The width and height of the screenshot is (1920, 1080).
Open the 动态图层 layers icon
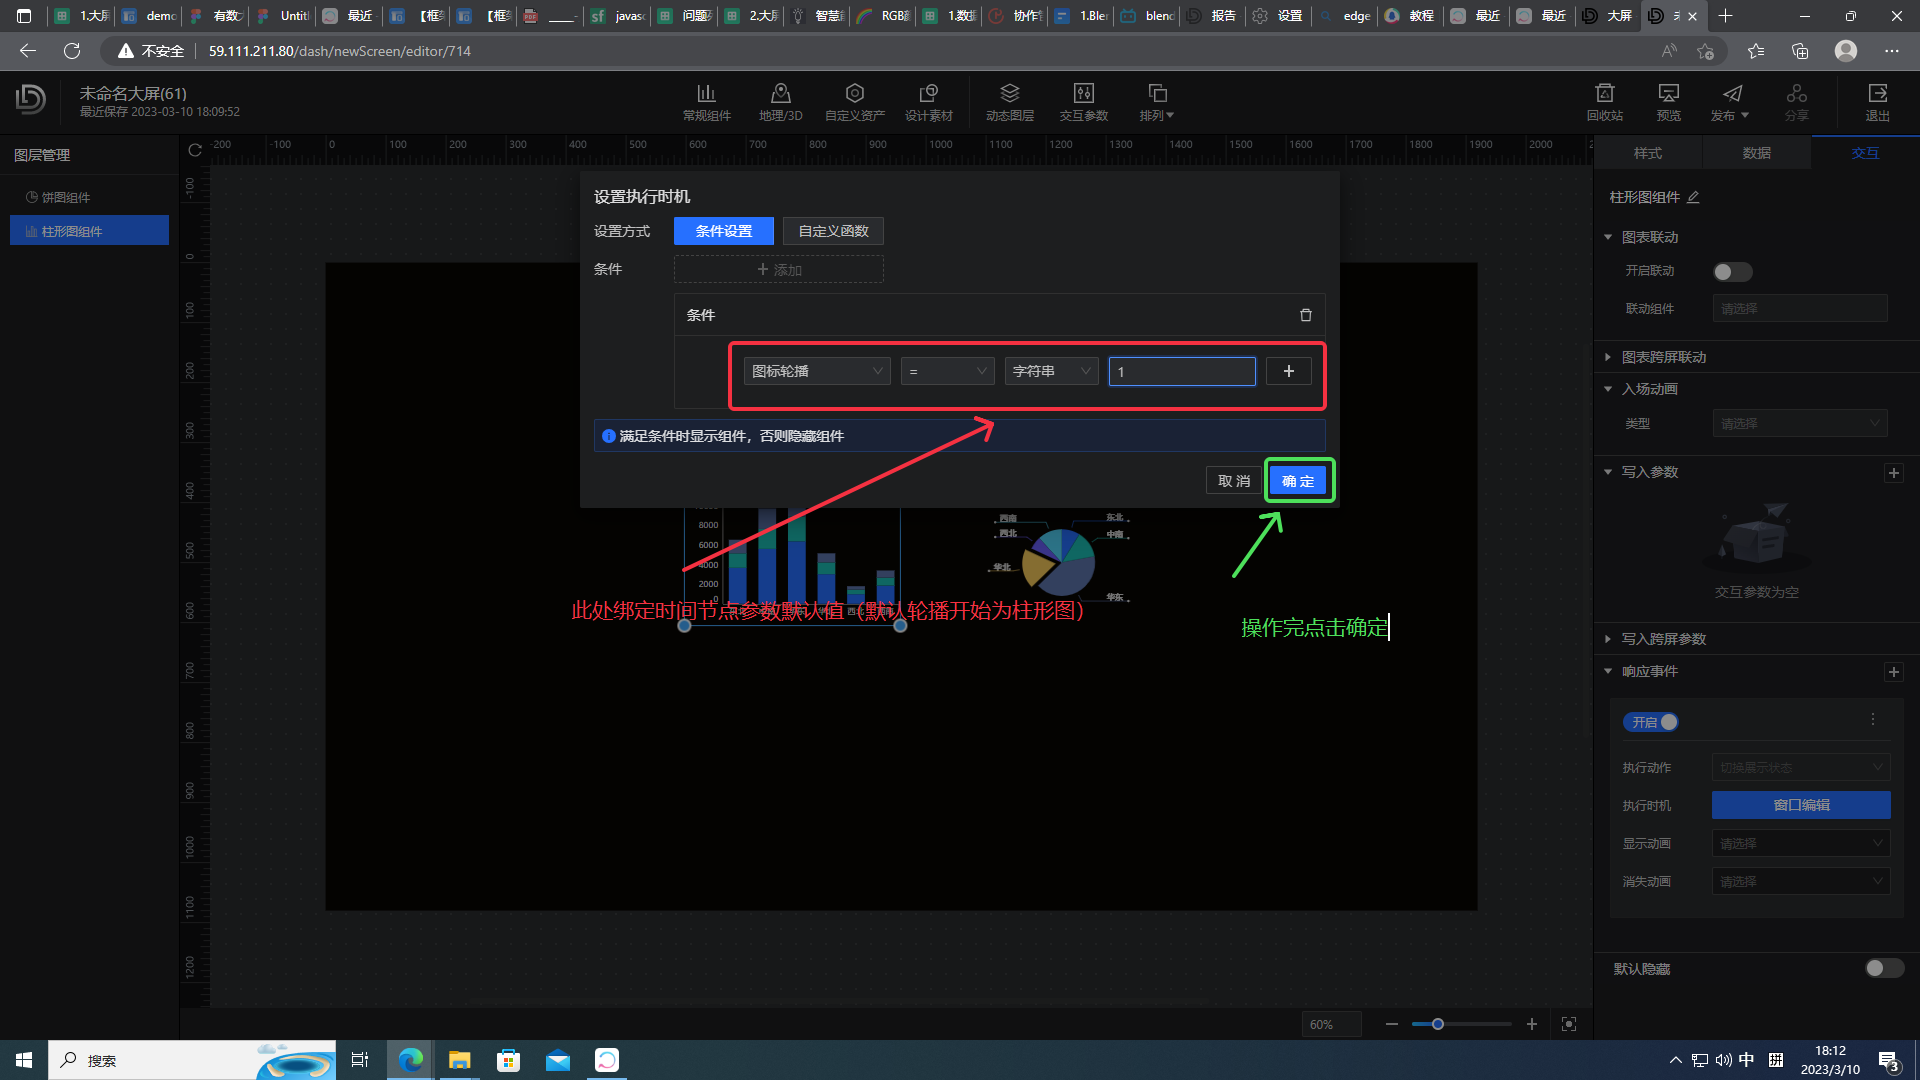coord(1009,102)
